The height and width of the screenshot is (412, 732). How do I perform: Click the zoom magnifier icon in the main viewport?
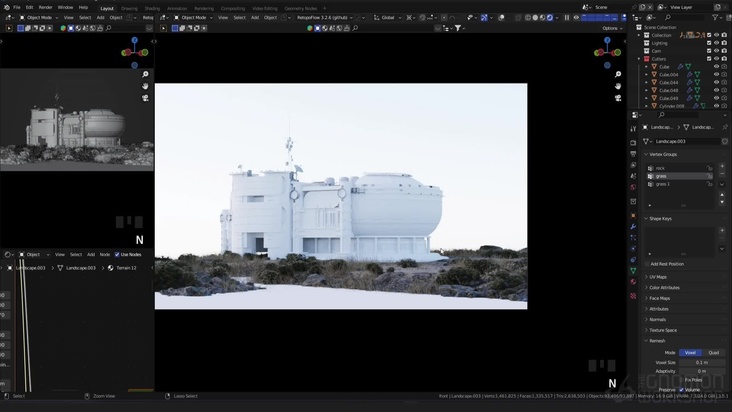click(618, 74)
